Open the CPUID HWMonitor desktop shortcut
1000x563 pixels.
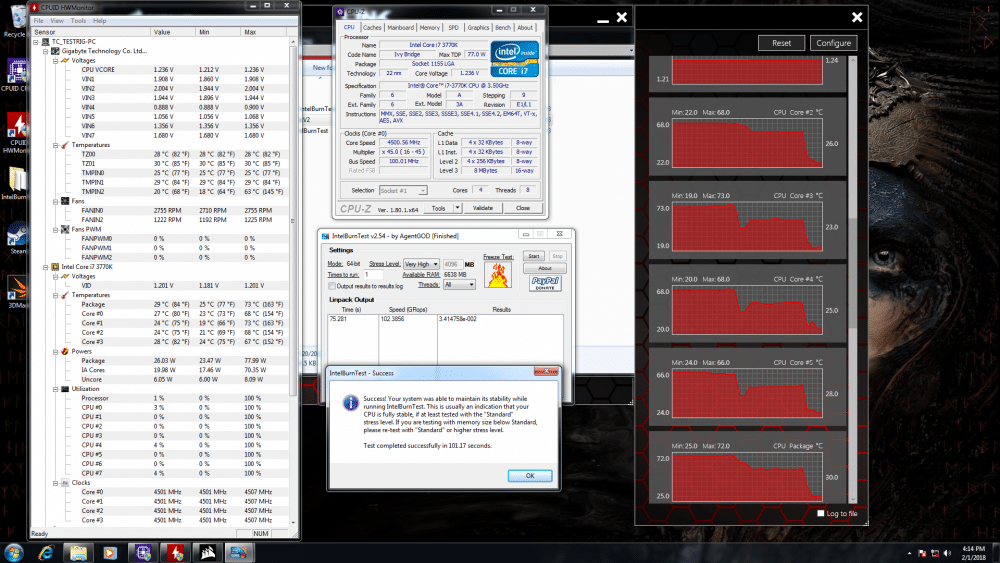point(16,133)
